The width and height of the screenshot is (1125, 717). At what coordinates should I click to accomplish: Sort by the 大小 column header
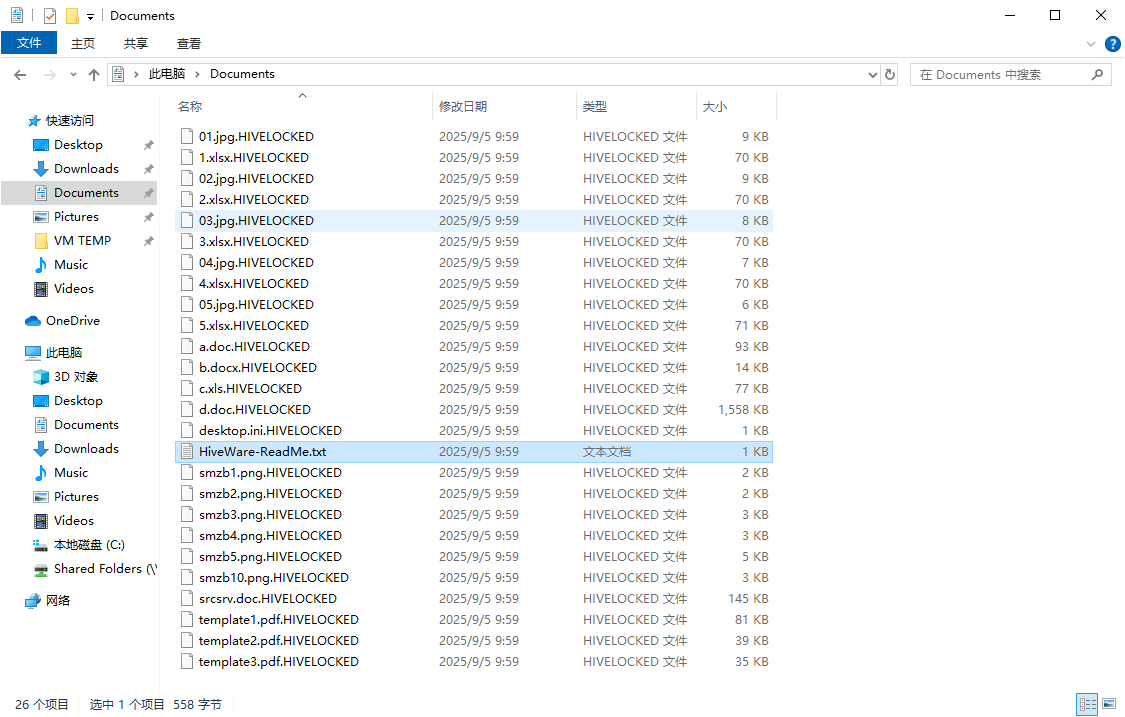point(715,106)
